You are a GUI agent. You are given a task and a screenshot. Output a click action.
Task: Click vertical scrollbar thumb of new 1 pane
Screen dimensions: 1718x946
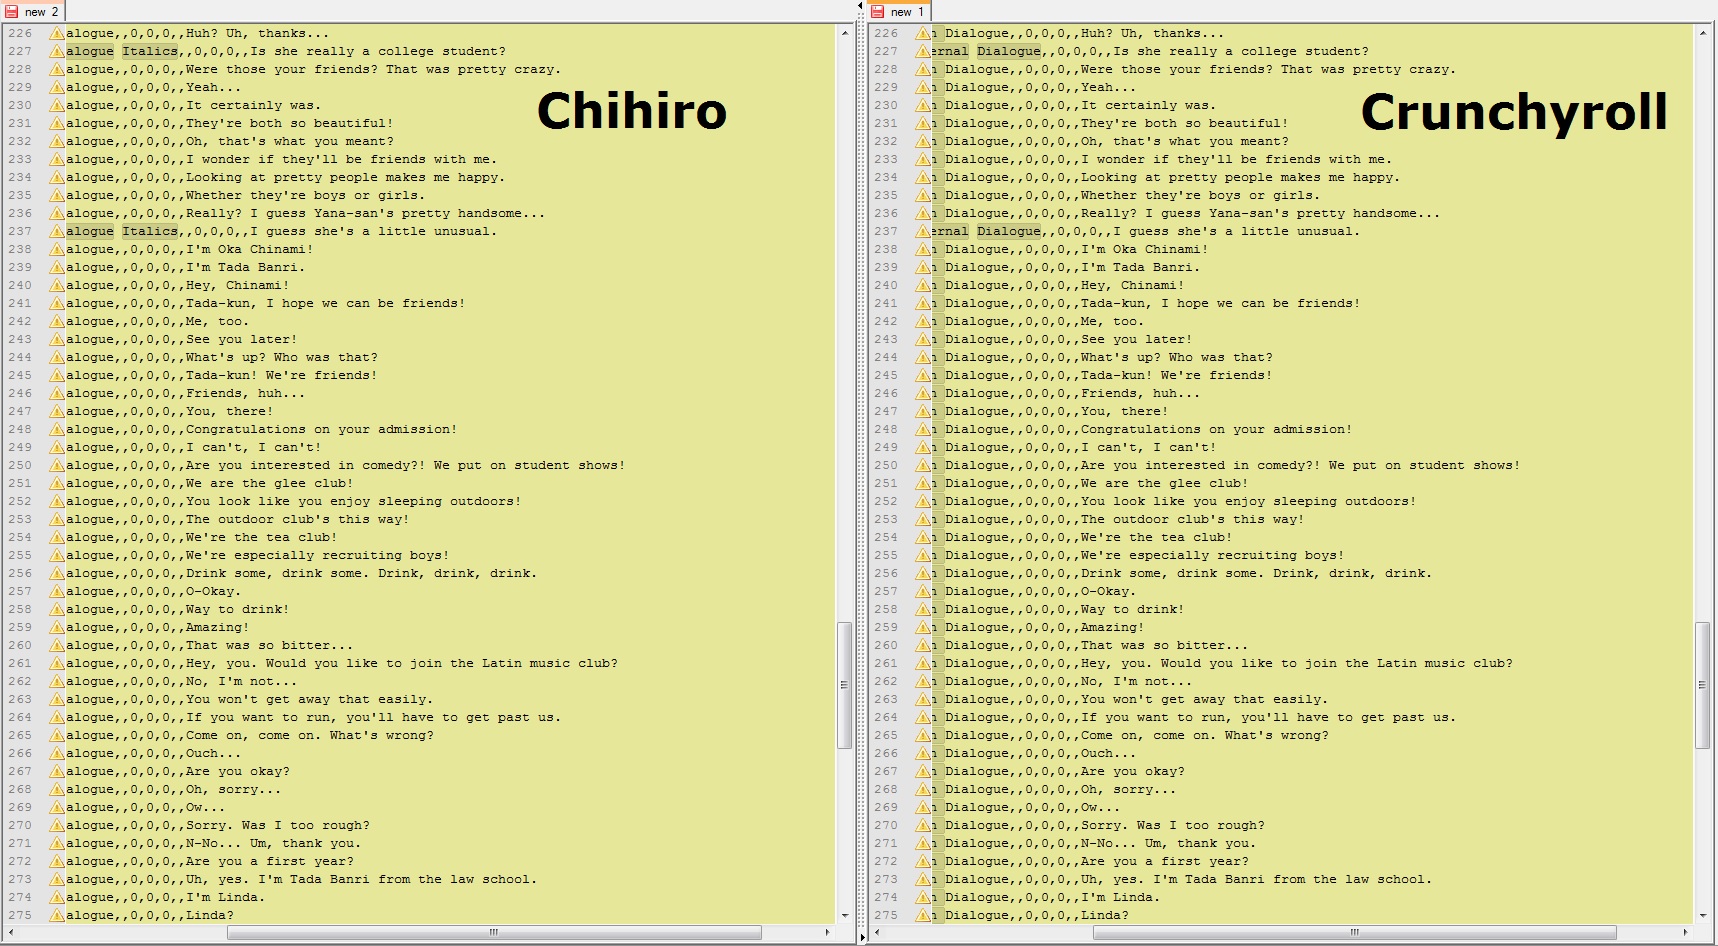[x=1703, y=685]
